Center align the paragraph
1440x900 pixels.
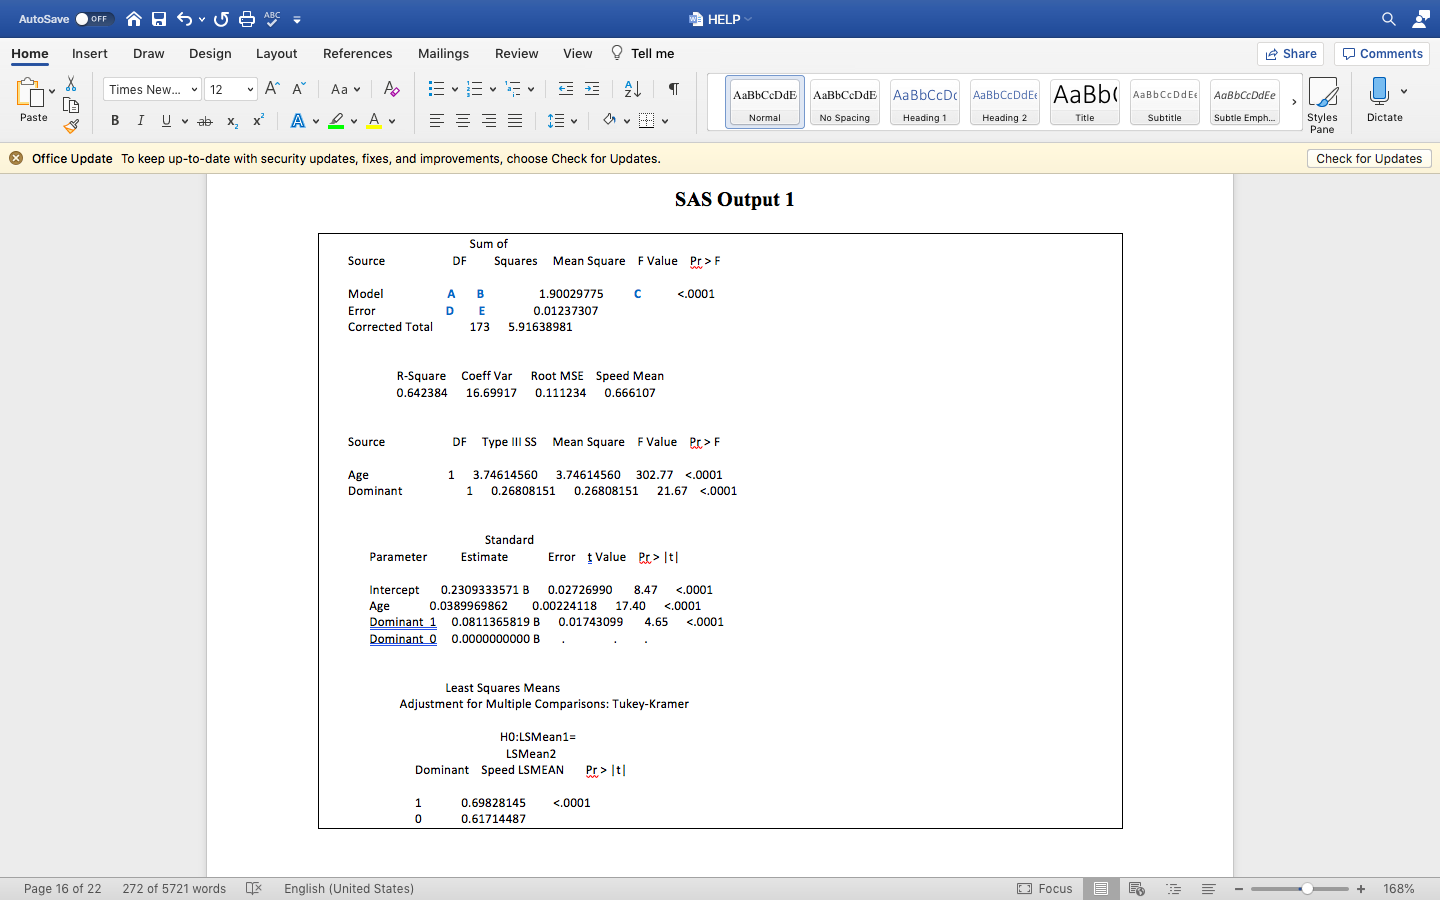(463, 121)
